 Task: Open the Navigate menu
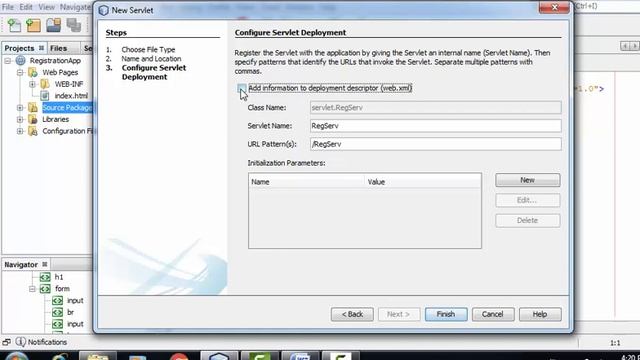click(76, 7)
